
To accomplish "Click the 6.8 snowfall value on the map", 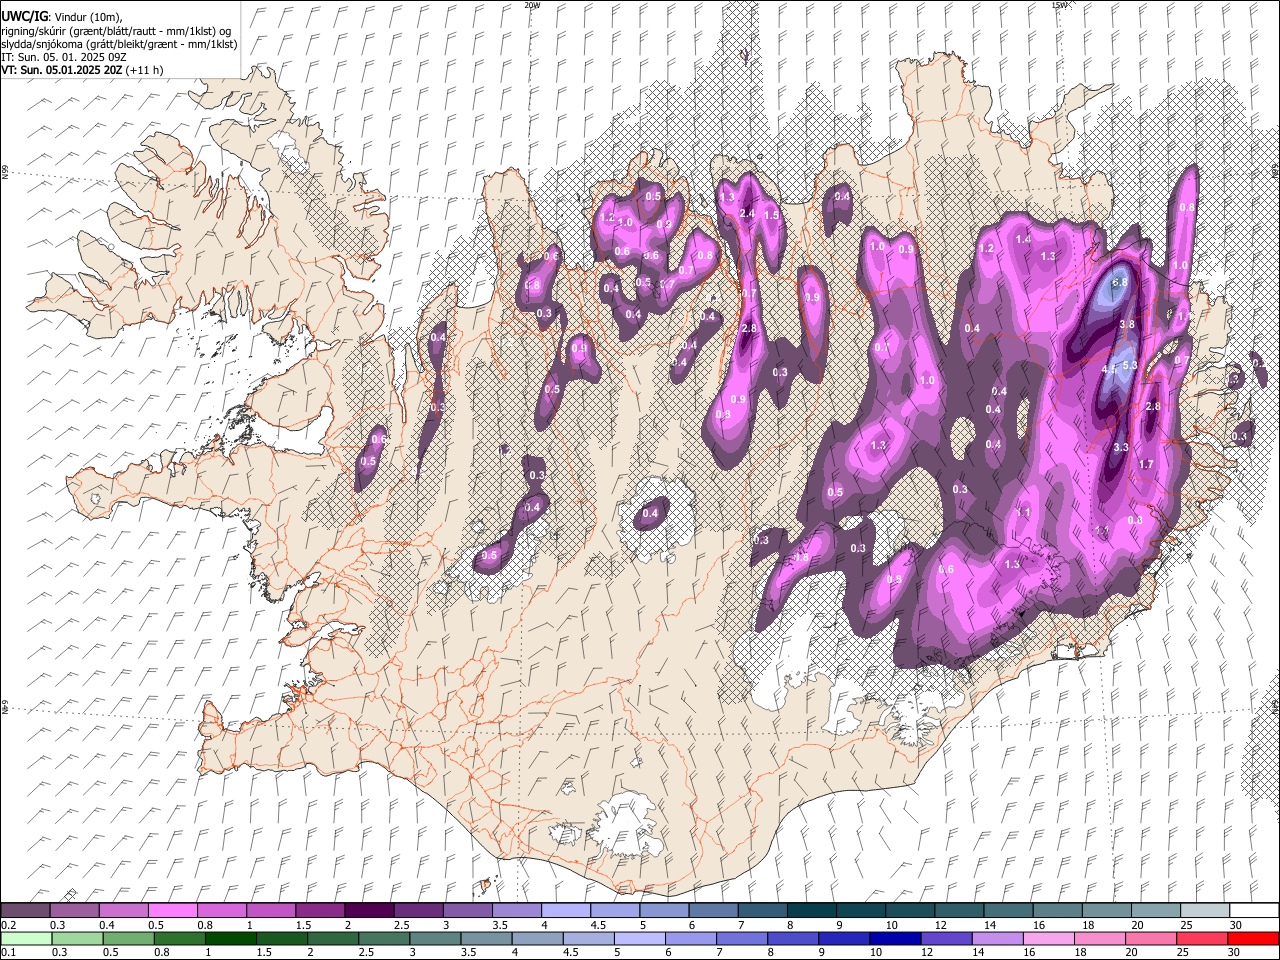I will coord(1120,282).
